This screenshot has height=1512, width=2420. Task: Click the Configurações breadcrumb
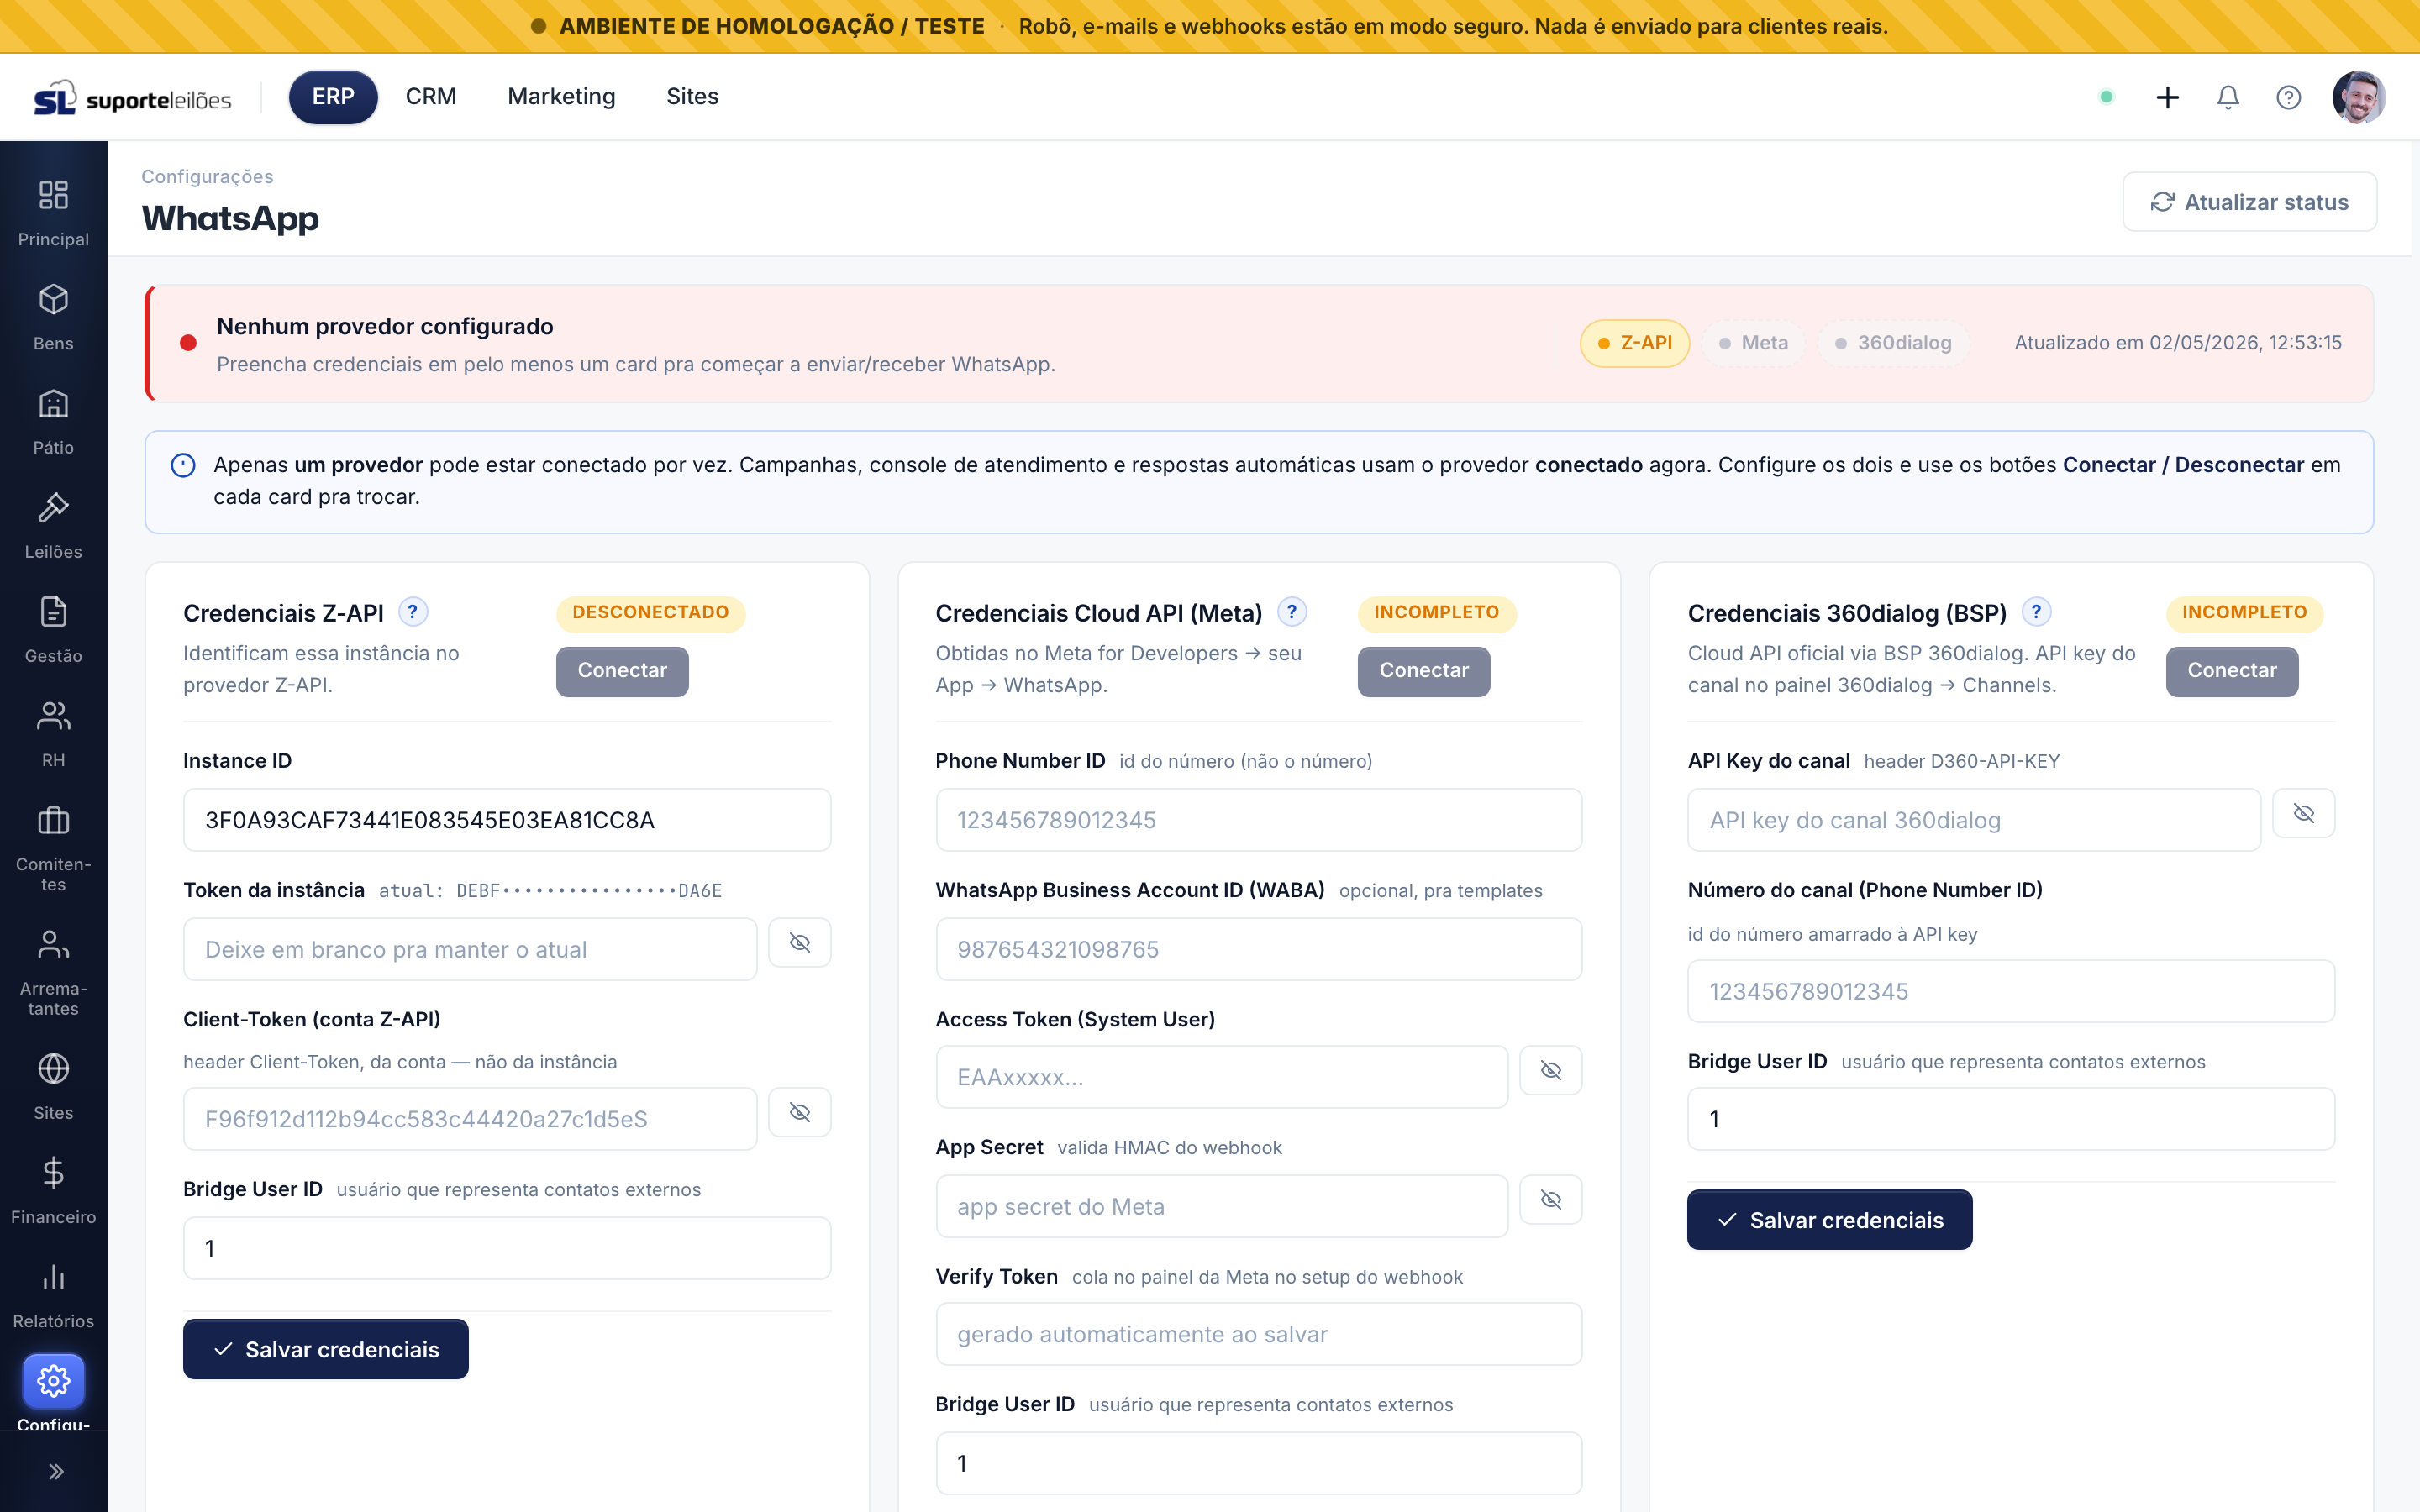(x=207, y=176)
